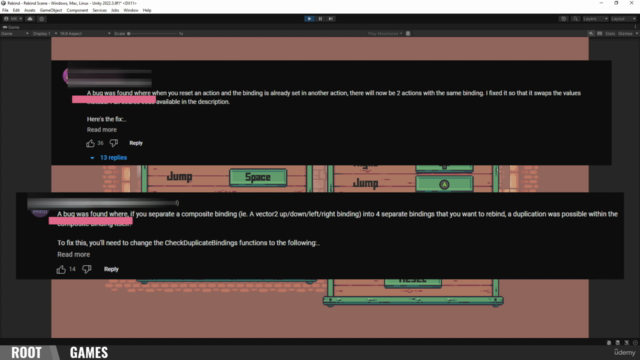
Task: Click the Step frame button
Action: [x=331, y=19]
